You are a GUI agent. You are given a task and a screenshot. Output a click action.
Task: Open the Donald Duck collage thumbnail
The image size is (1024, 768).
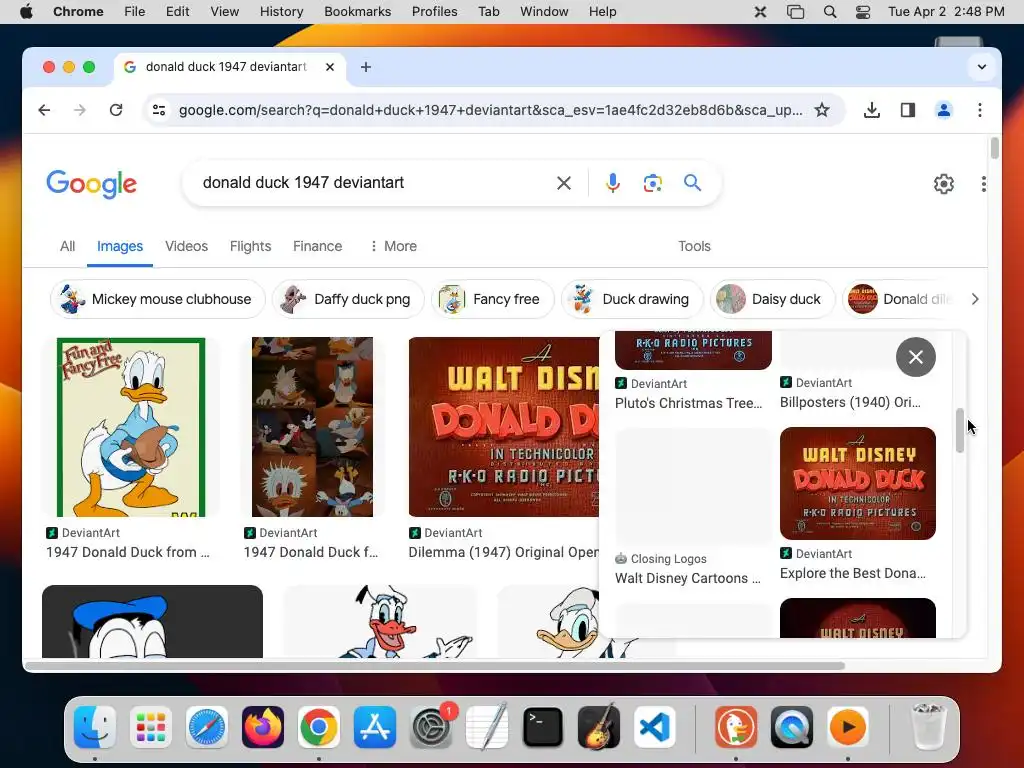tap(312, 427)
